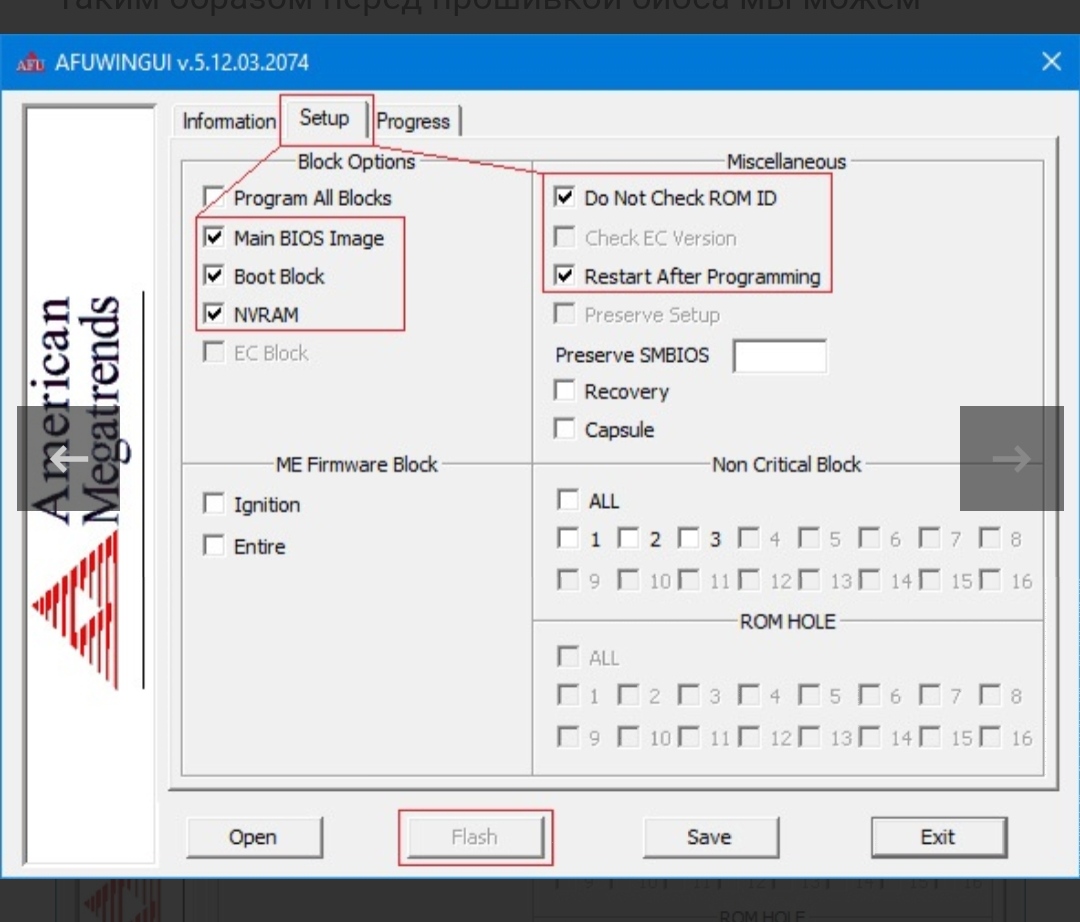Switch to the Information tab
This screenshot has width=1080, height=922.
(x=229, y=122)
